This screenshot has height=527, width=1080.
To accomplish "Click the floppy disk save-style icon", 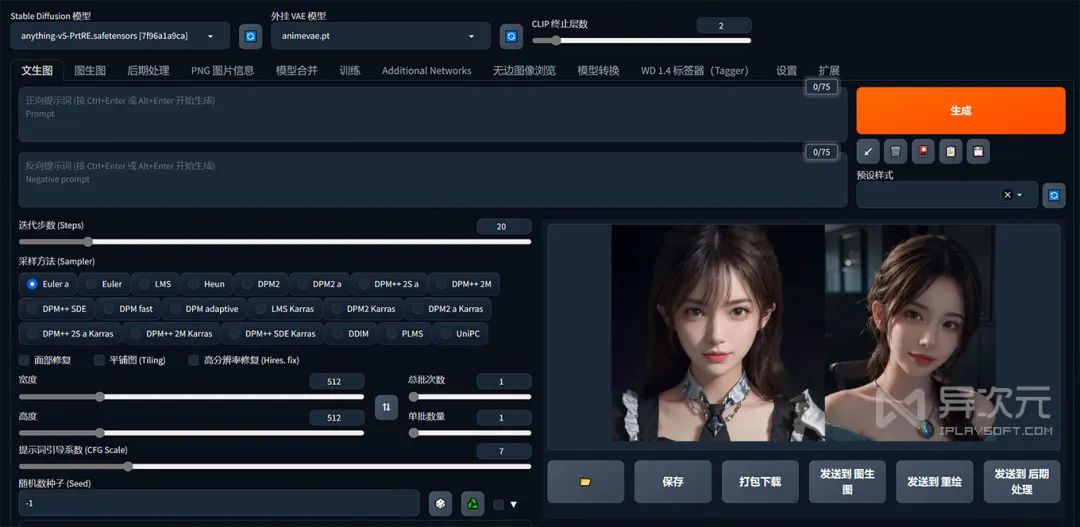I will [978, 151].
